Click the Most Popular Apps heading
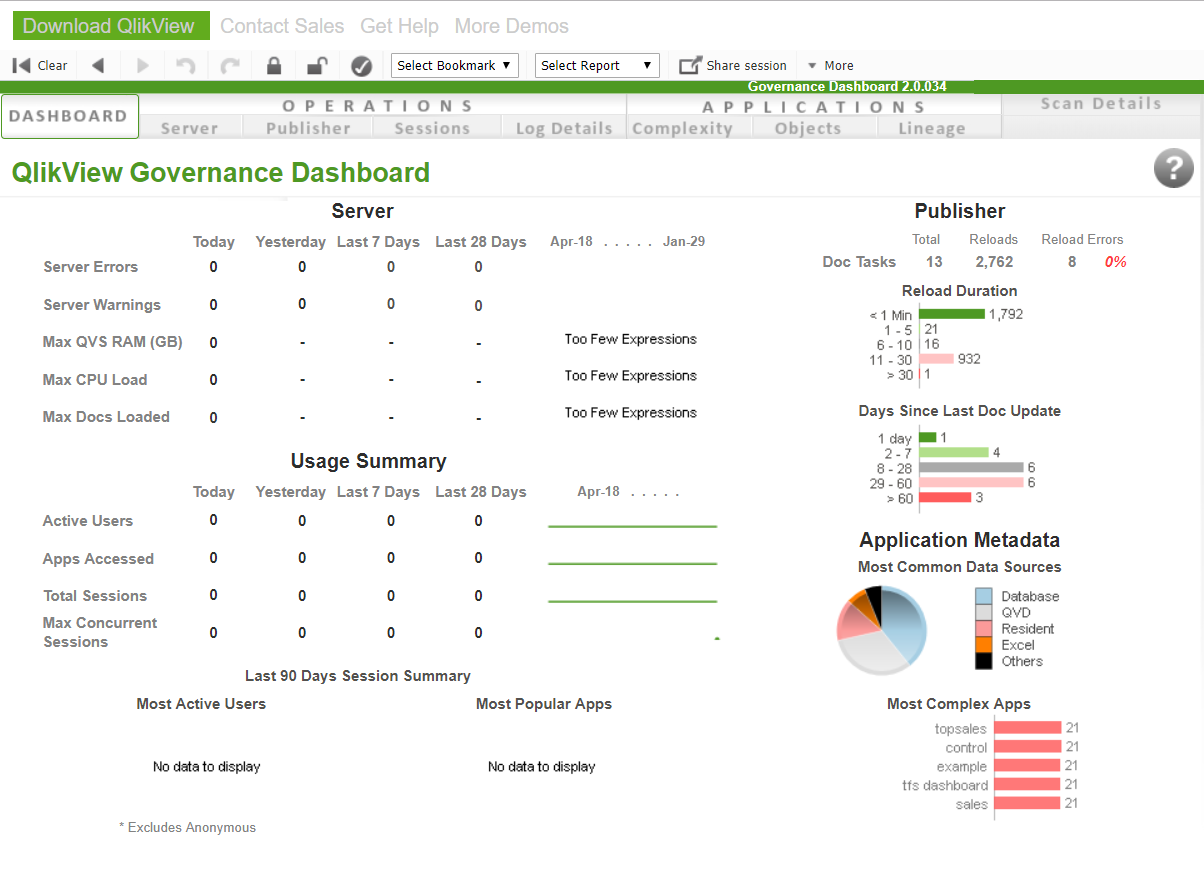The width and height of the screenshot is (1204, 895). [x=544, y=704]
